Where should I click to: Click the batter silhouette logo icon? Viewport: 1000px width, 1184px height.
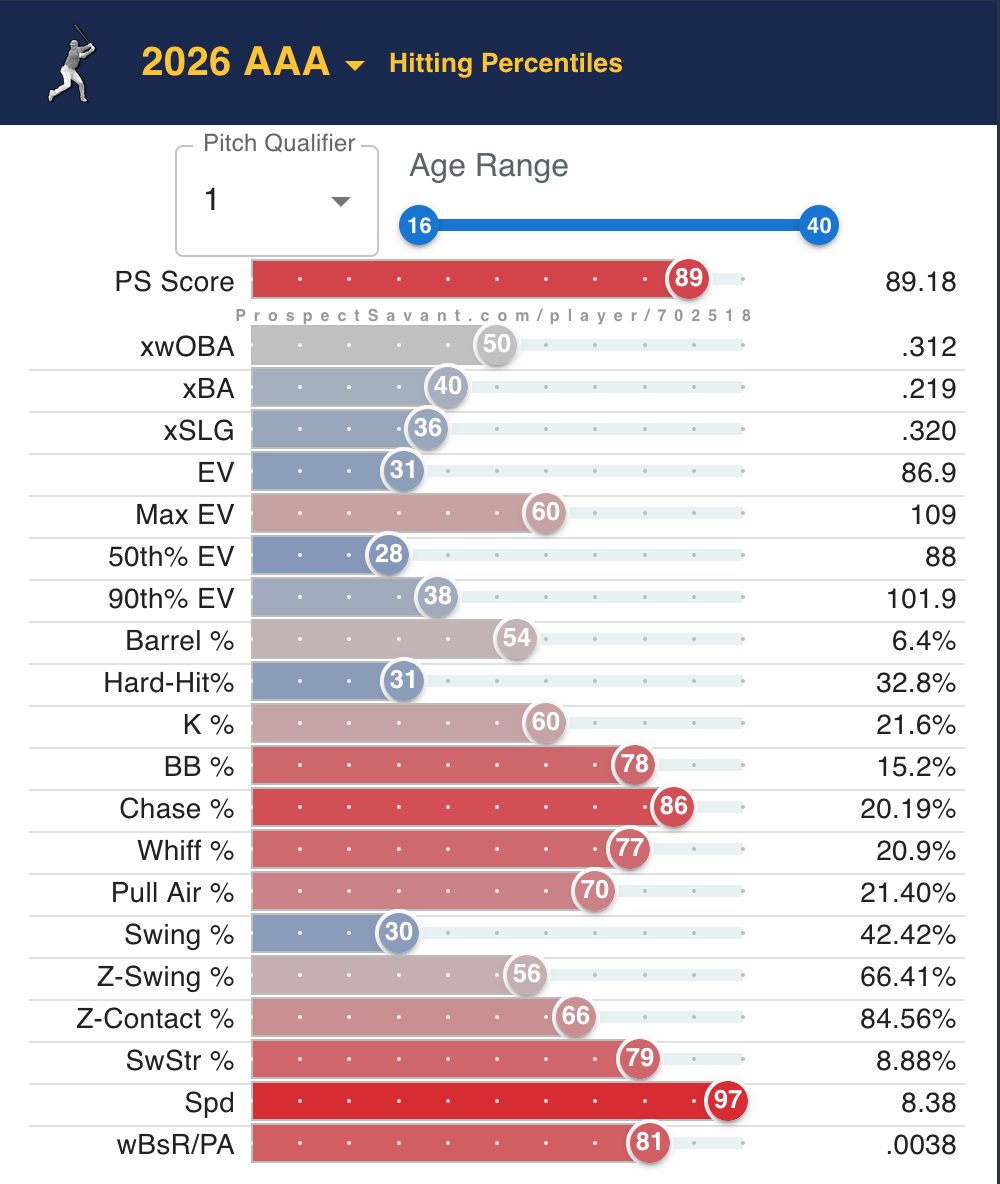[x=73, y=64]
